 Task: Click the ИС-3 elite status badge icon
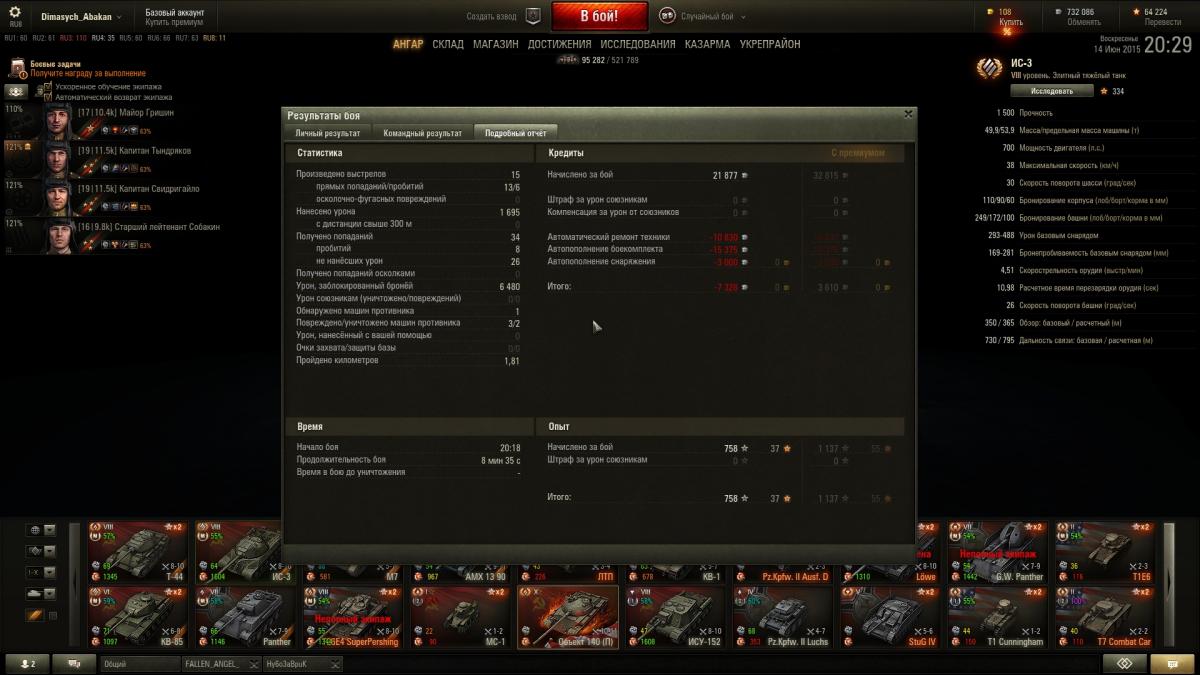coord(989,68)
